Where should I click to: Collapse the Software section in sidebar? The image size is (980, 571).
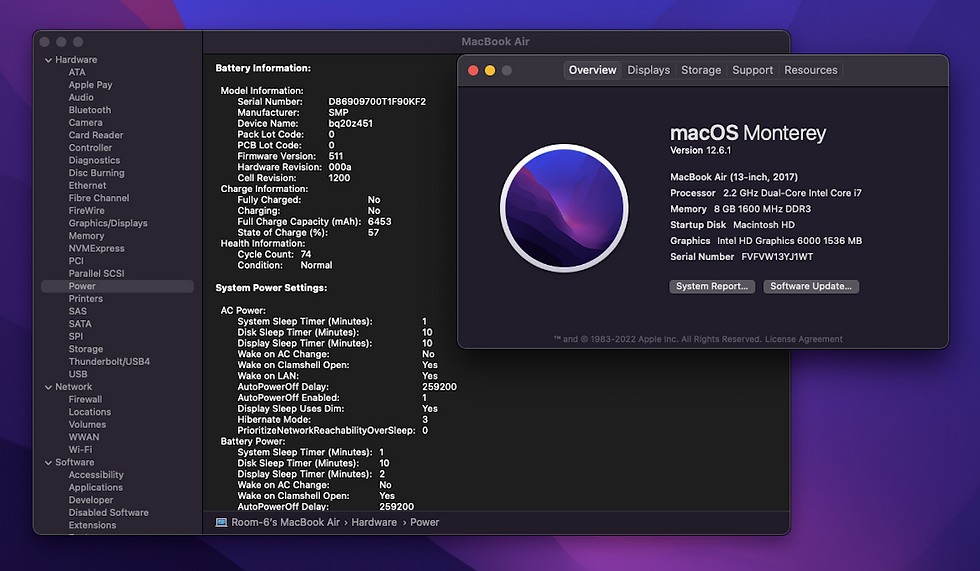pos(48,462)
